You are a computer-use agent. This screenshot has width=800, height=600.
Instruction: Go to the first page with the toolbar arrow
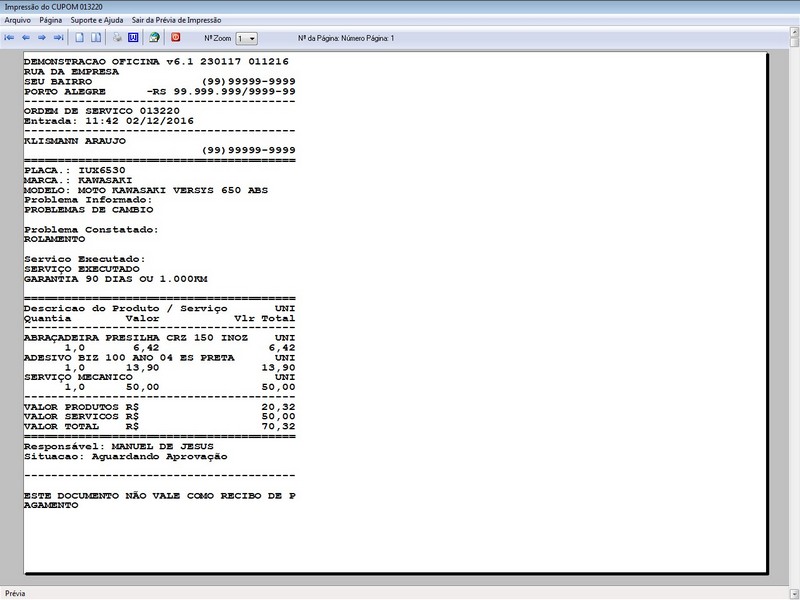point(9,38)
